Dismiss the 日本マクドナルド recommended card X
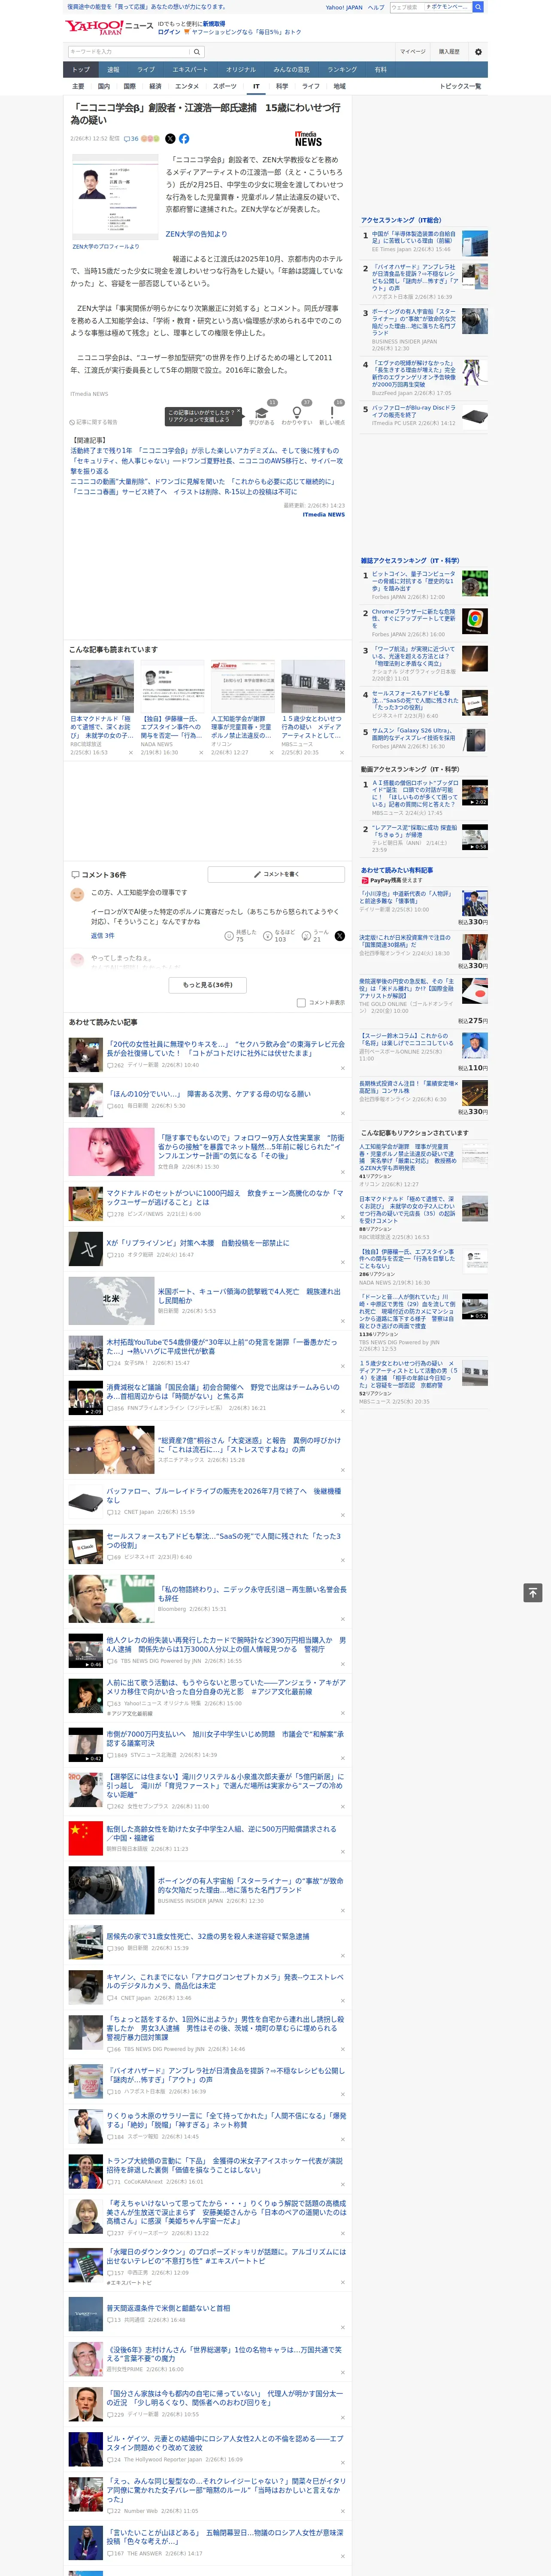Screen dimensions: 551x2576 [130, 753]
